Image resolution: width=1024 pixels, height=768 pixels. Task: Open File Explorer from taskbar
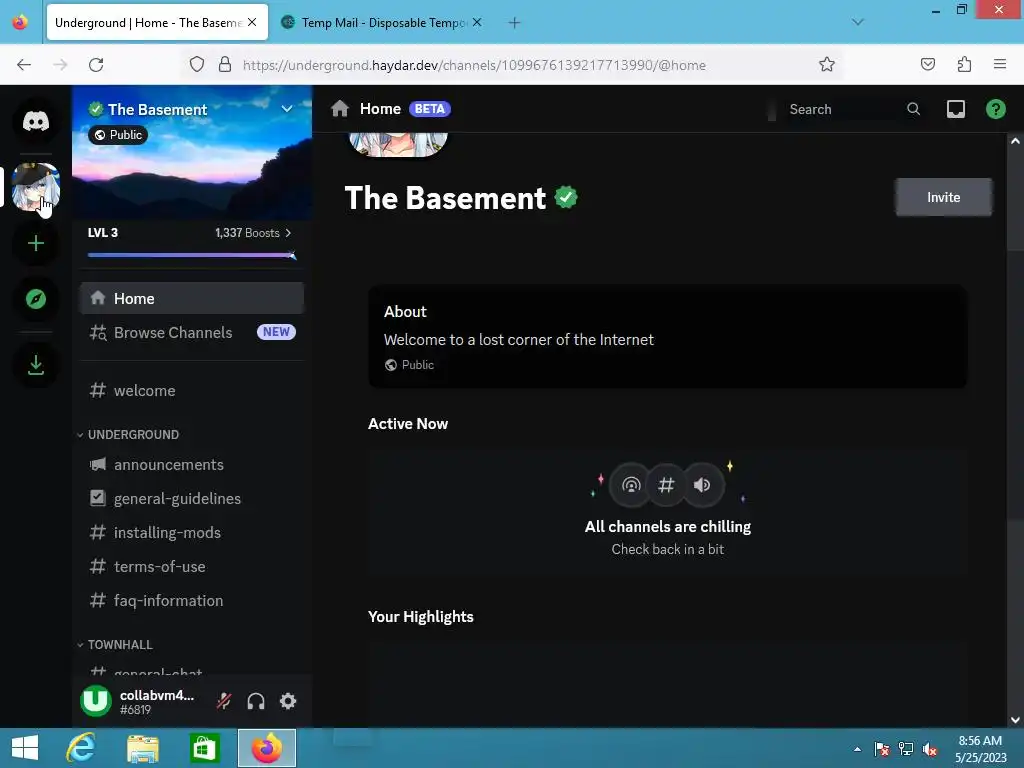[142, 748]
